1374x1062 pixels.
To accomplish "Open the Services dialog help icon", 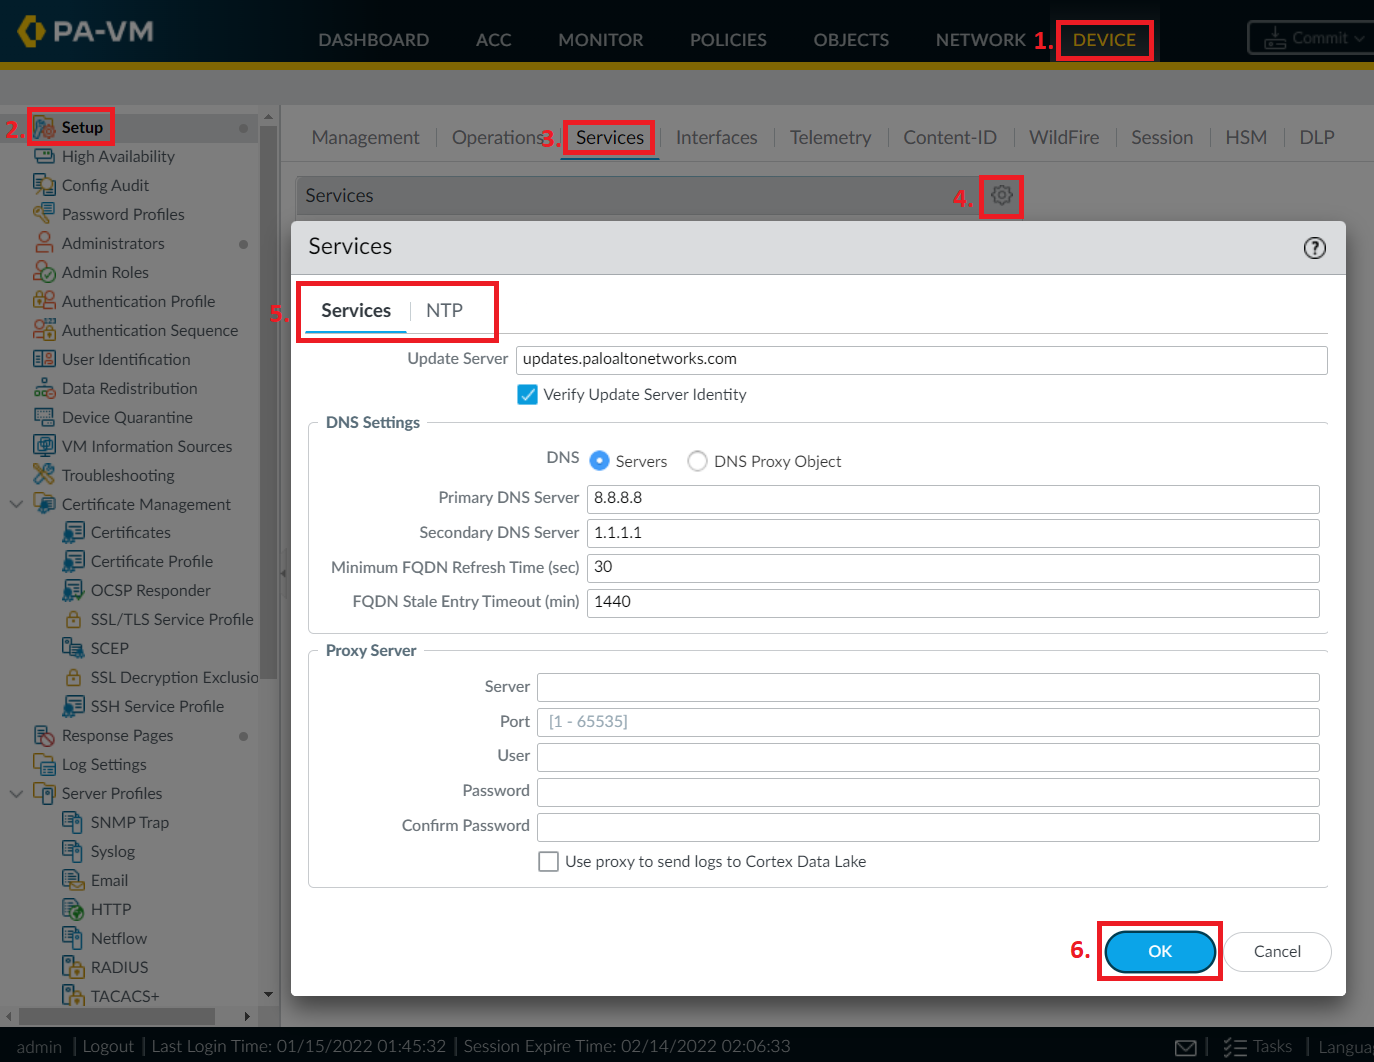I will 1315,247.
